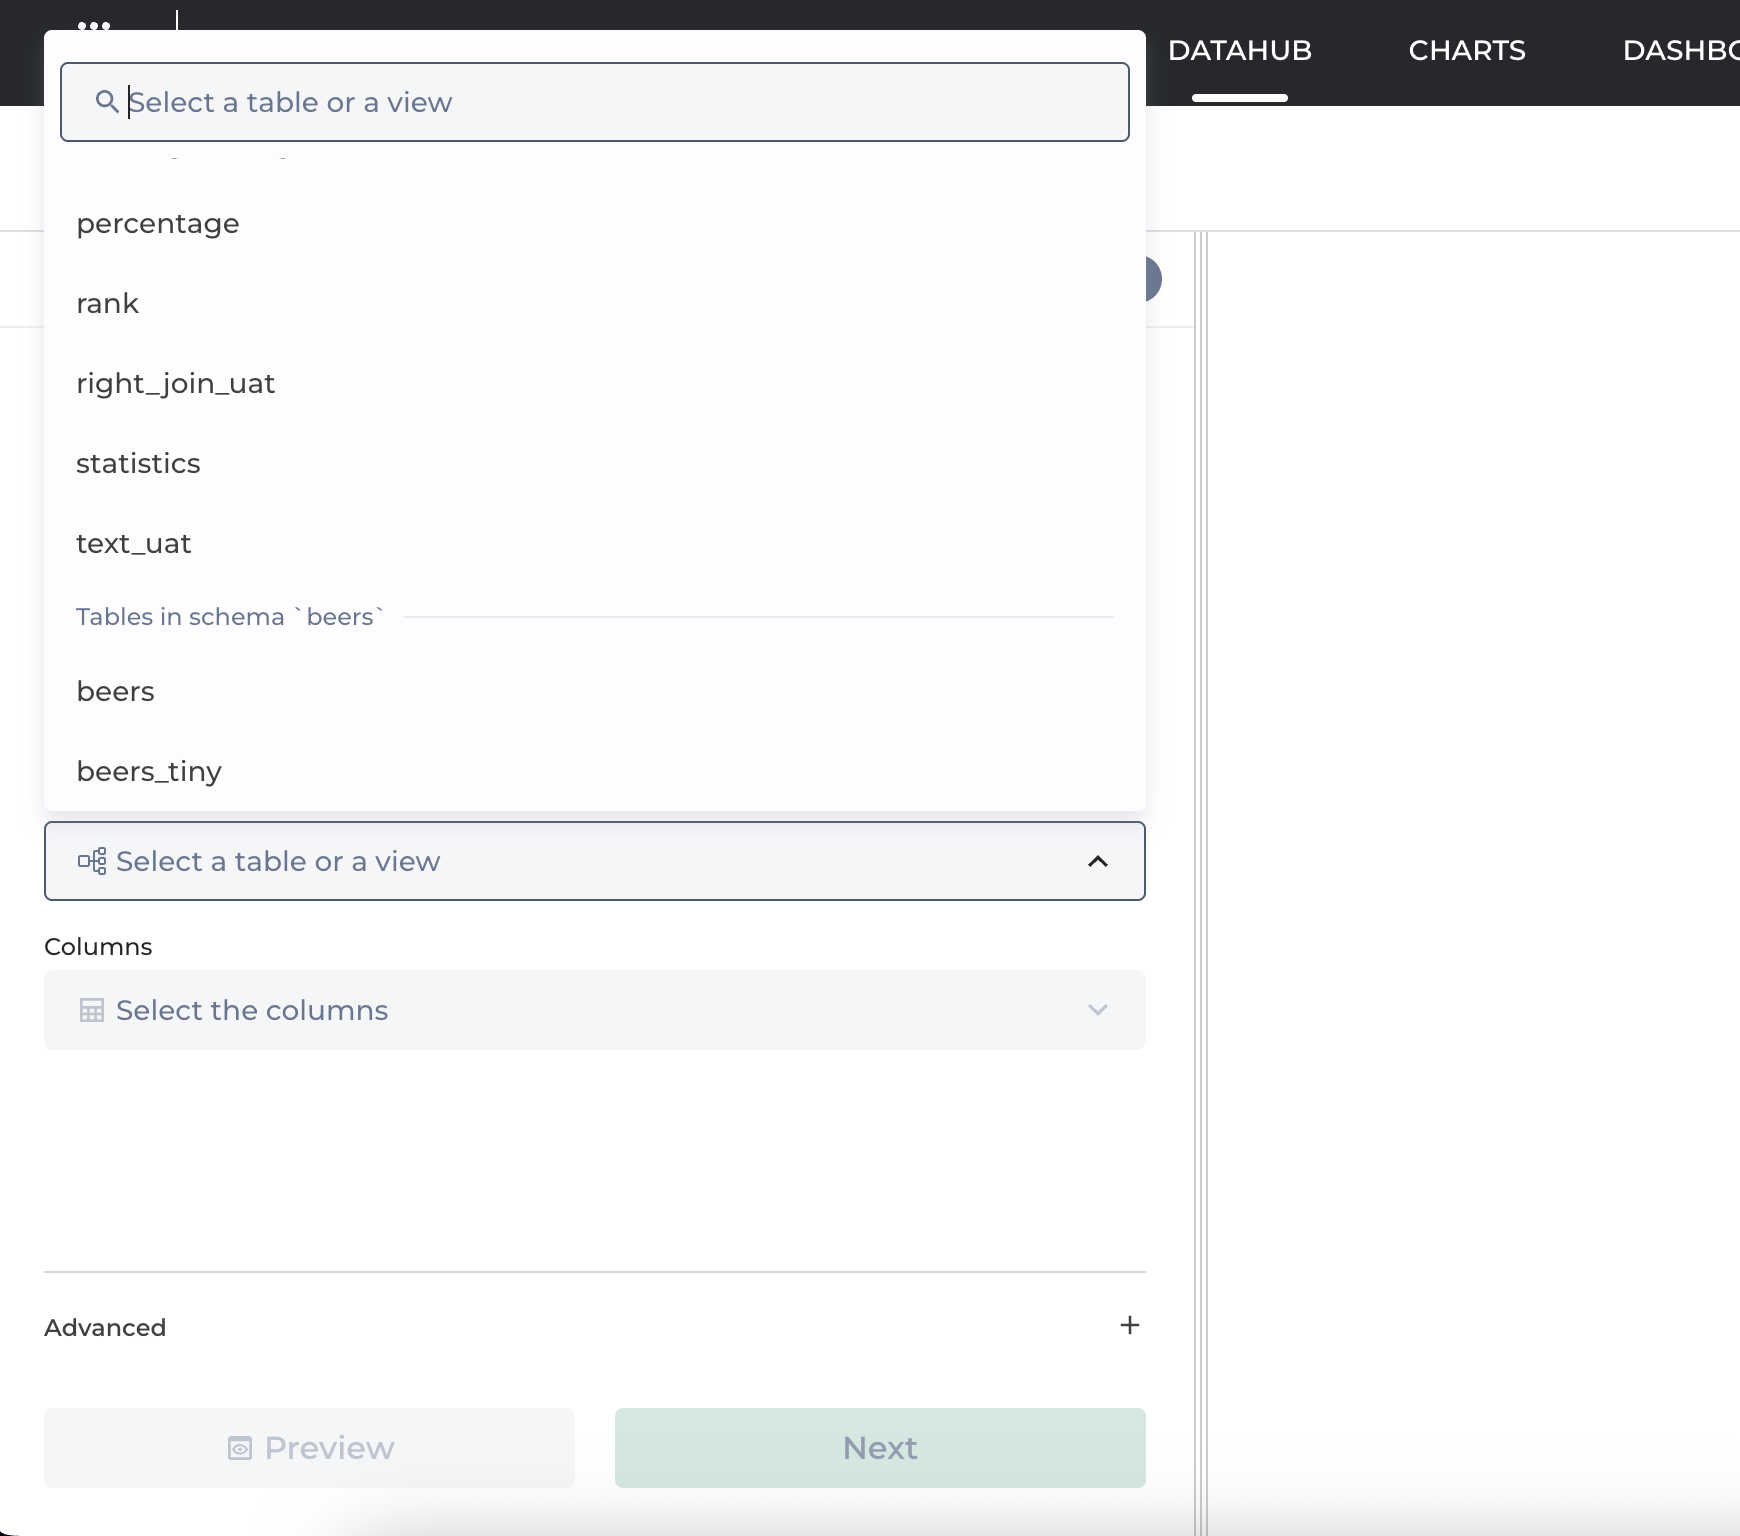Expand the Select the columns dropdown arrow
Screen dimensions: 1740x1536
click(1097, 1010)
